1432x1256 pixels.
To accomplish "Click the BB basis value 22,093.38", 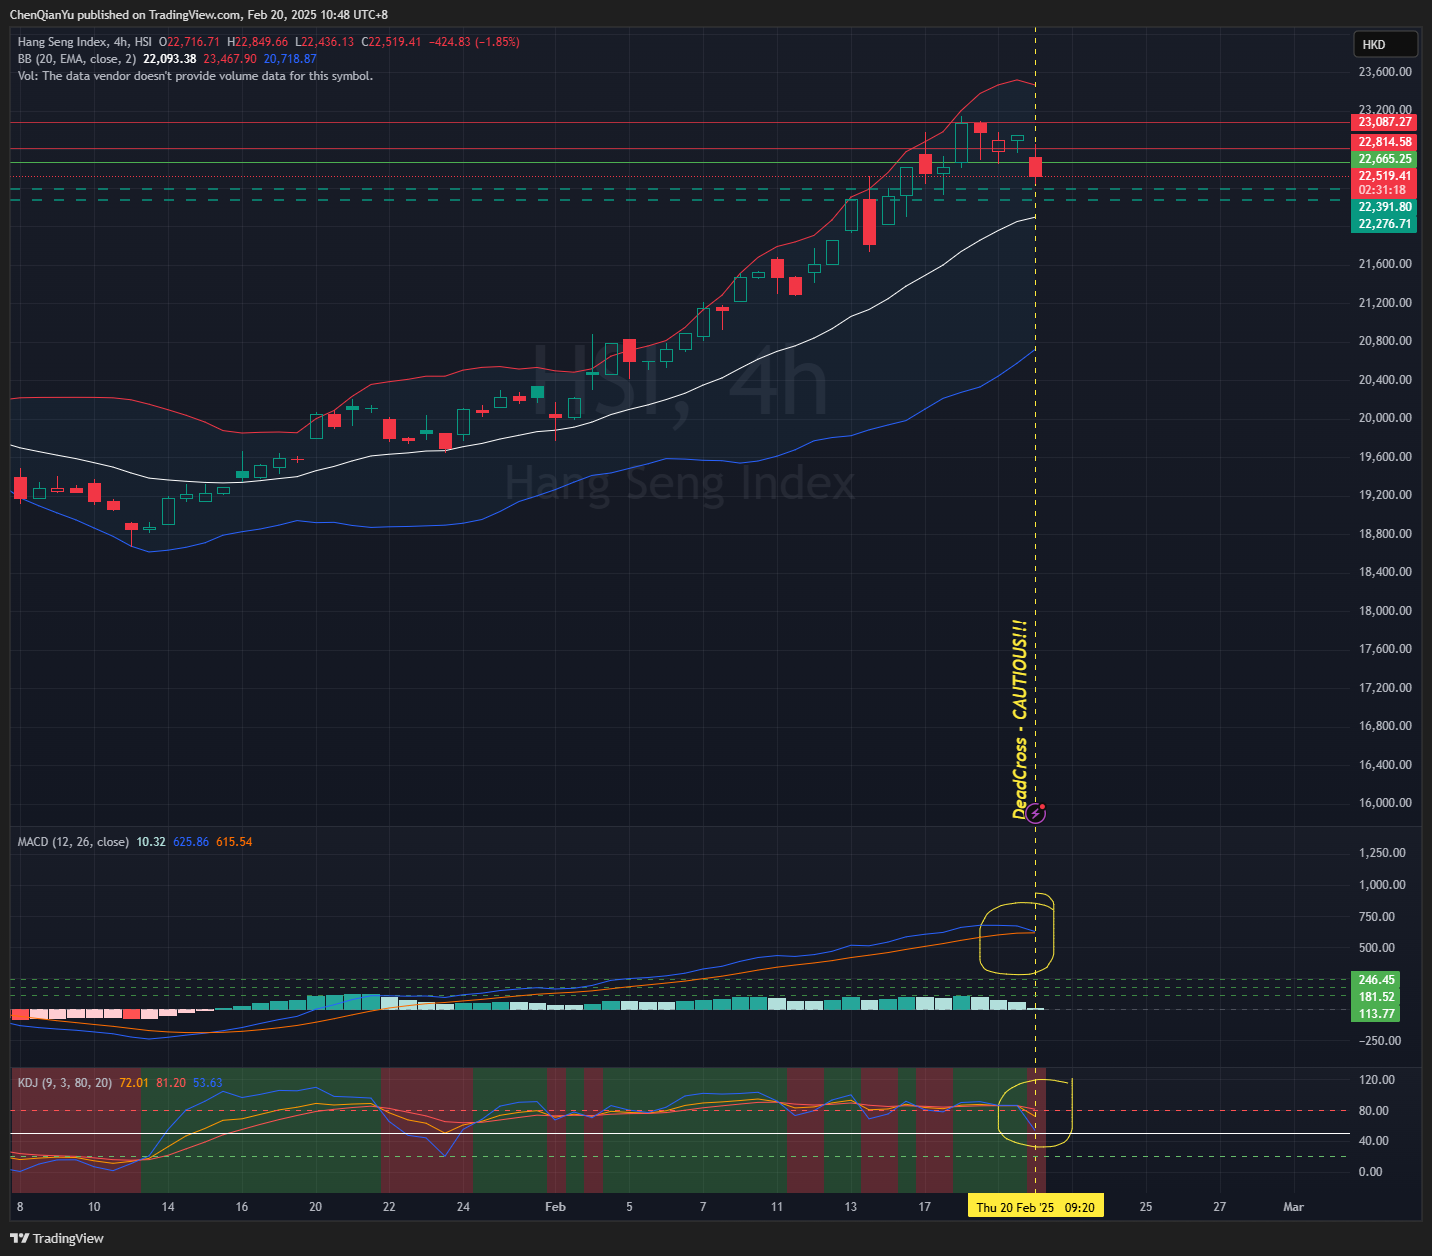I will 169,59.
